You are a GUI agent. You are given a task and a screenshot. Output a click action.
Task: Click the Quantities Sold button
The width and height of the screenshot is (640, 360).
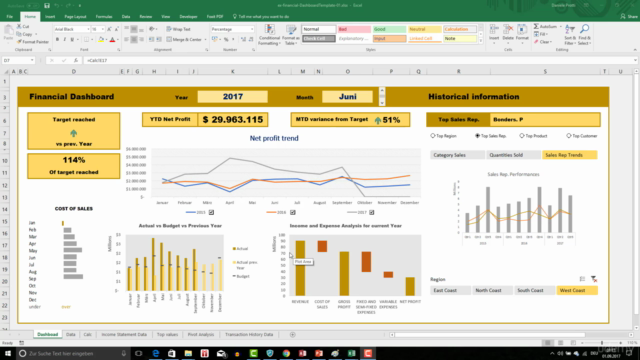[513, 155]
